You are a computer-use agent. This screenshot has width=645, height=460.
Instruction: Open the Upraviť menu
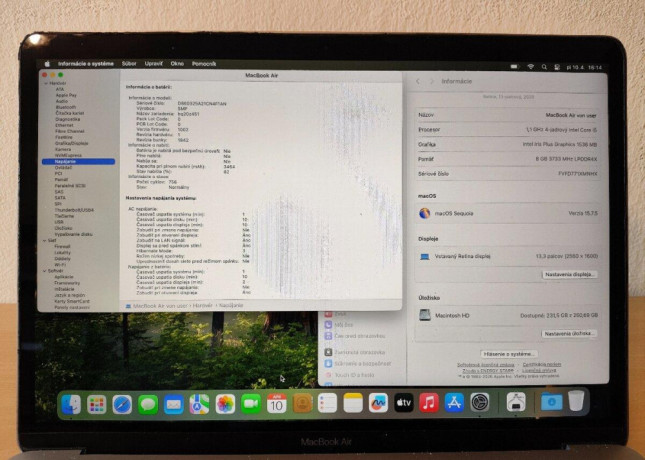point(153,64)
